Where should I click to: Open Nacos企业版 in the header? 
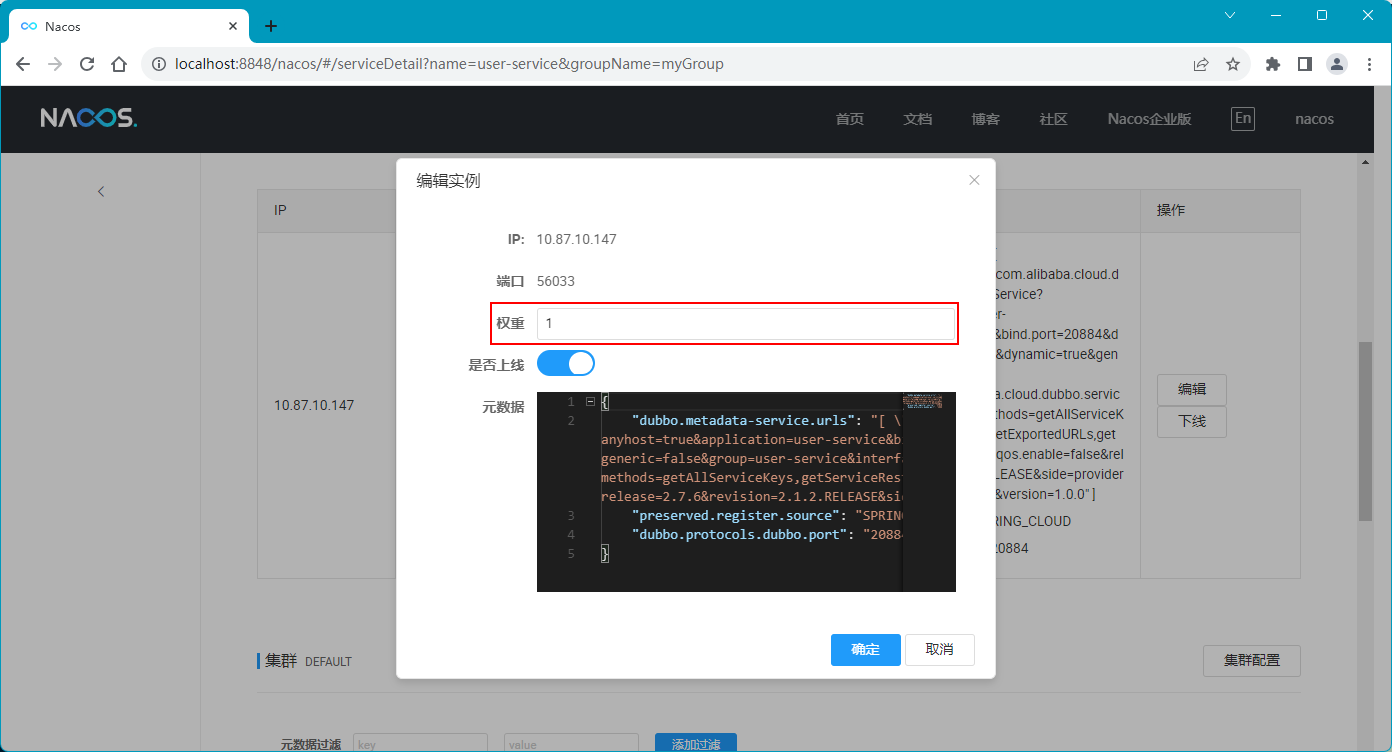1150,119
